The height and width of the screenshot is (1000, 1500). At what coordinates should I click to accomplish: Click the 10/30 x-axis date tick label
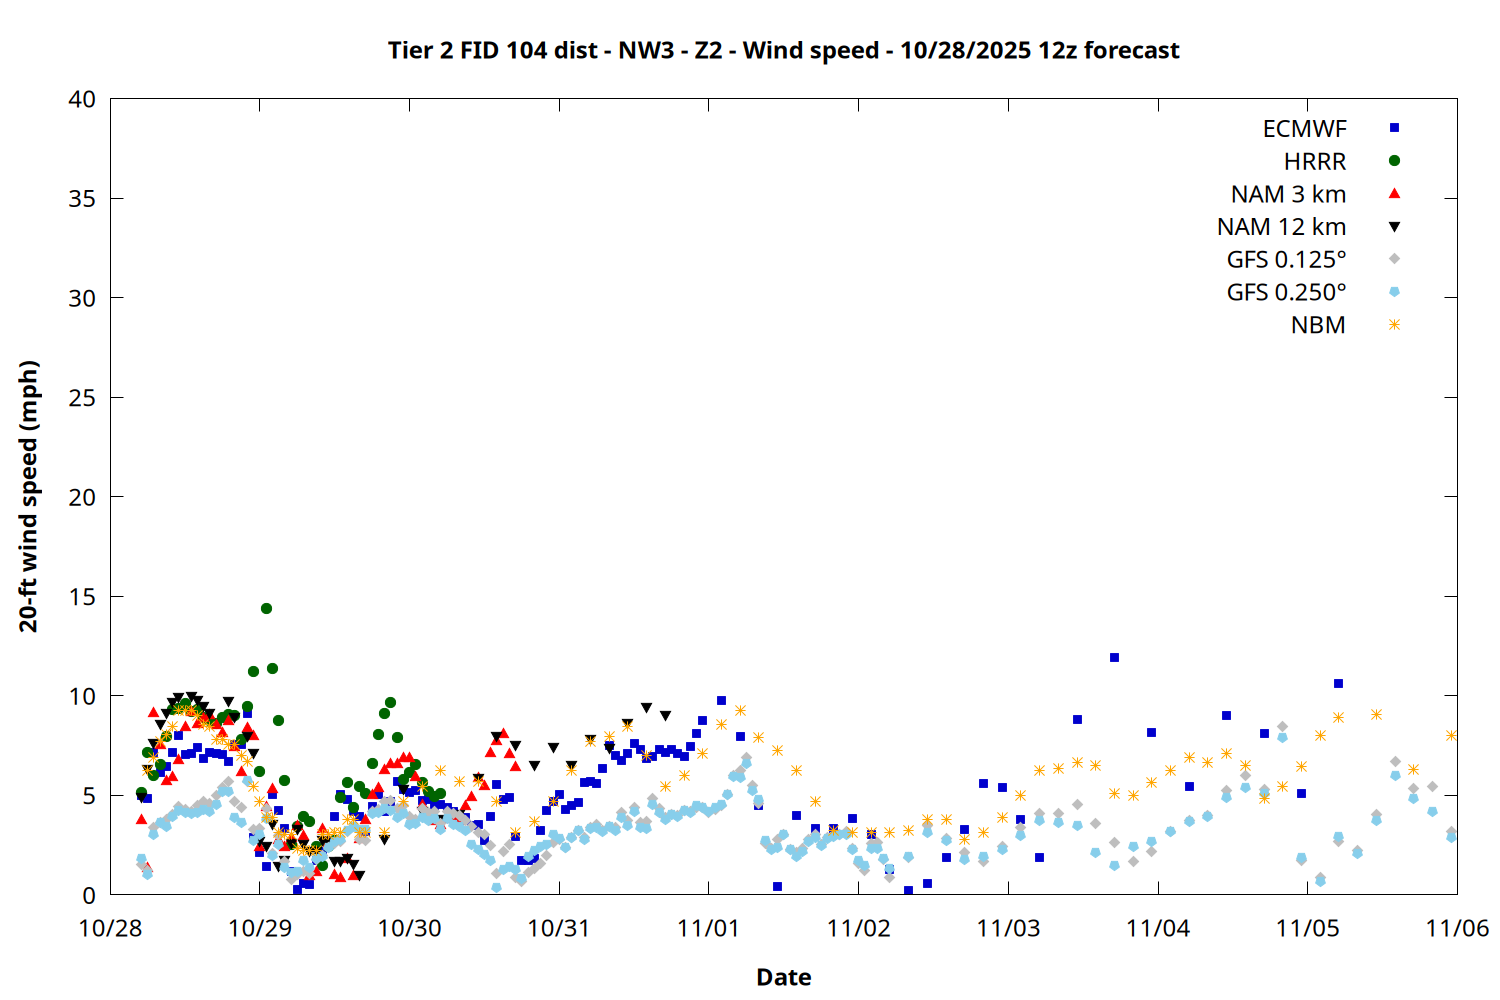409,928
